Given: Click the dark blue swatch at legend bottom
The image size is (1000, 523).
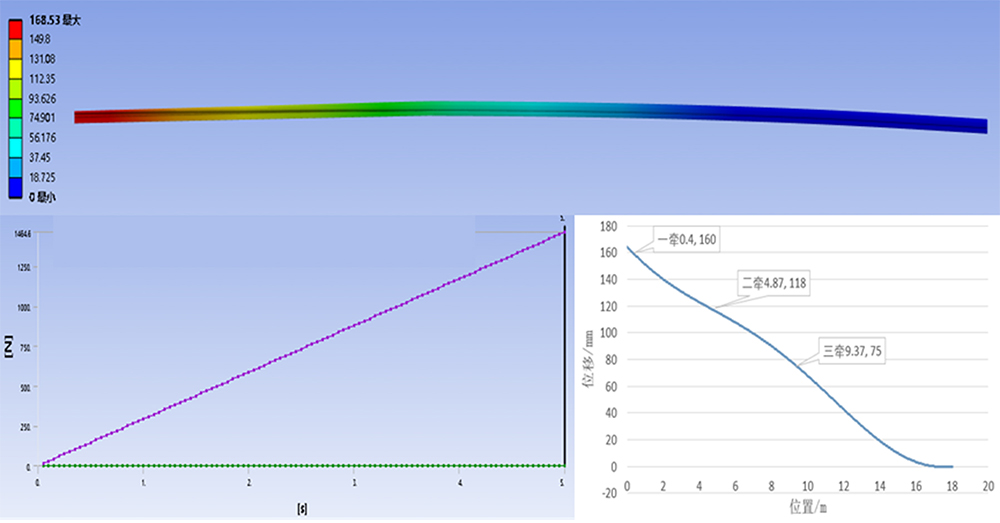Looking at the screenshot, I should click(x=14, y=186).
